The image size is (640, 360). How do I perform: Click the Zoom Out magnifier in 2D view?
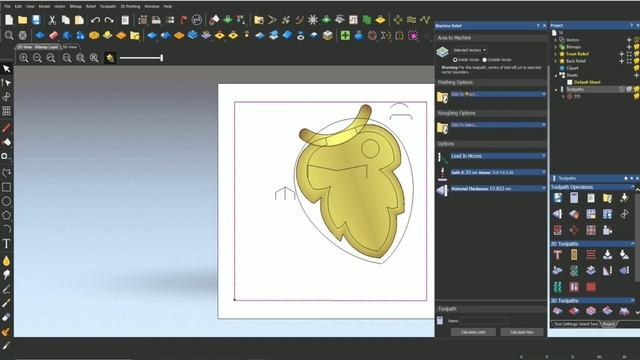tap(37, 58)
